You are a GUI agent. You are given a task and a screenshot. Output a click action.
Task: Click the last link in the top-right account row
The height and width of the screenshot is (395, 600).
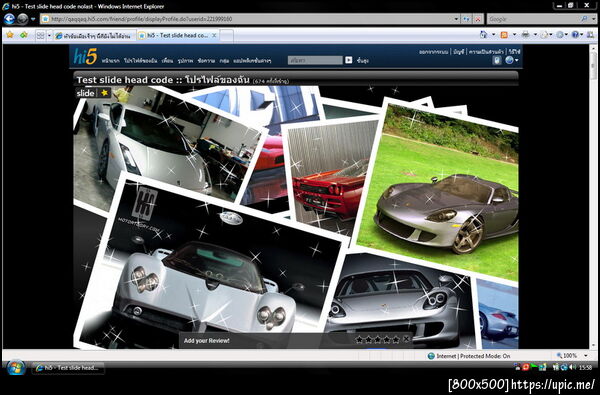(x=514, y=51)
